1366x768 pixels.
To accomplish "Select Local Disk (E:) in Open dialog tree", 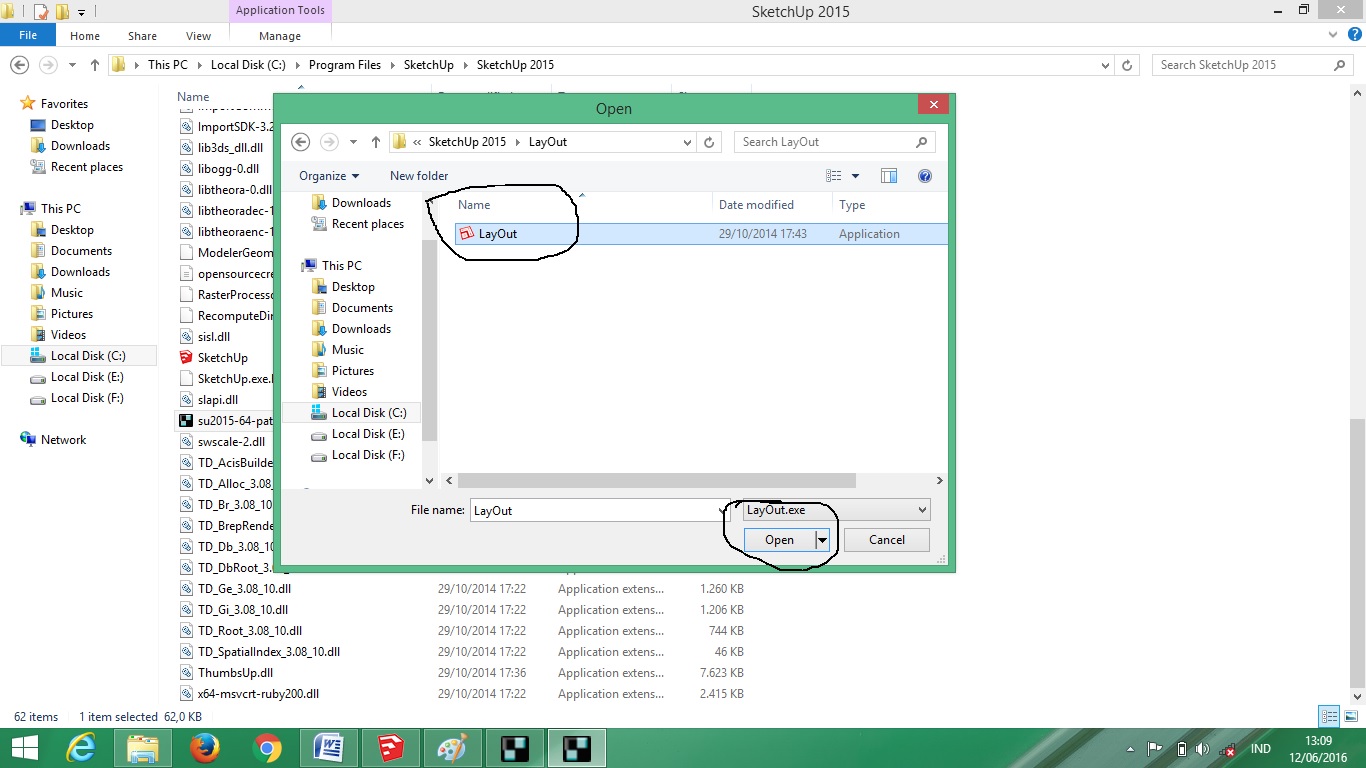I will 368,434.
